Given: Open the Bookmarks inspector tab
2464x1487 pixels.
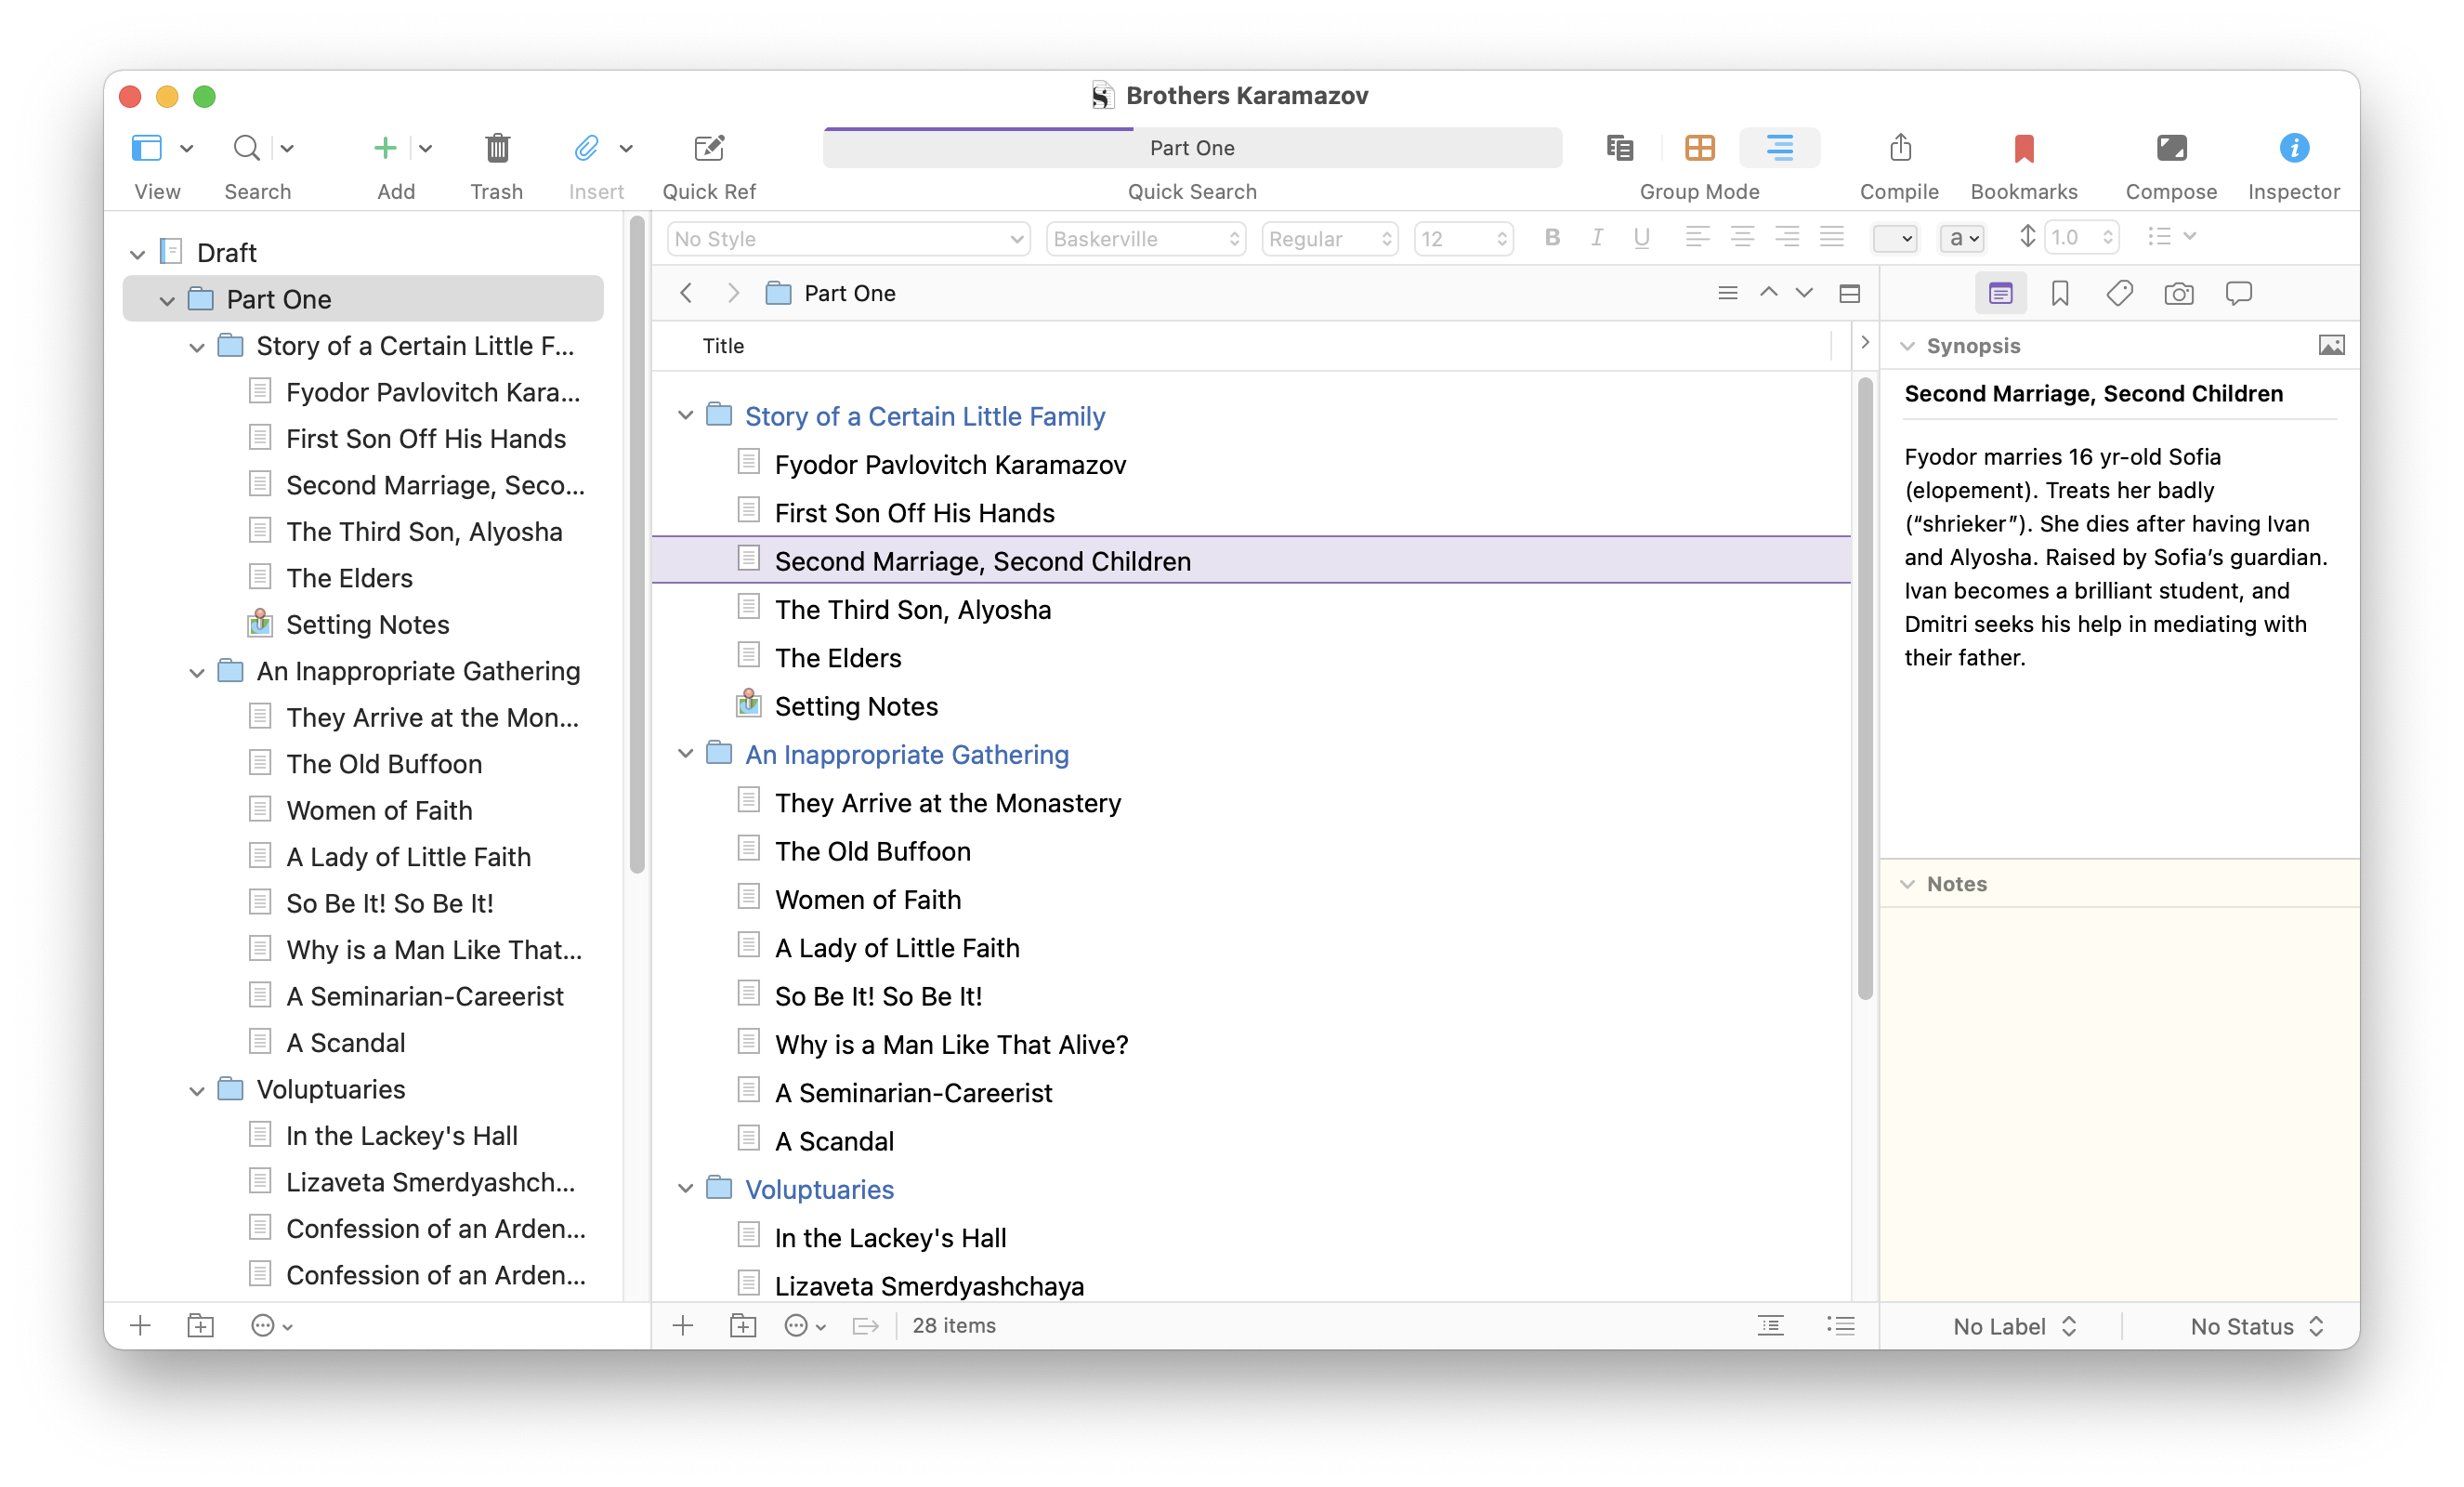Looking at the screenshot, I should pos(2059,294).
